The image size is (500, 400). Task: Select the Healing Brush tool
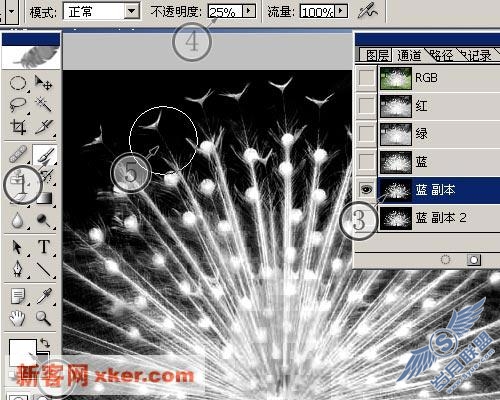click(x=18, y=155)
